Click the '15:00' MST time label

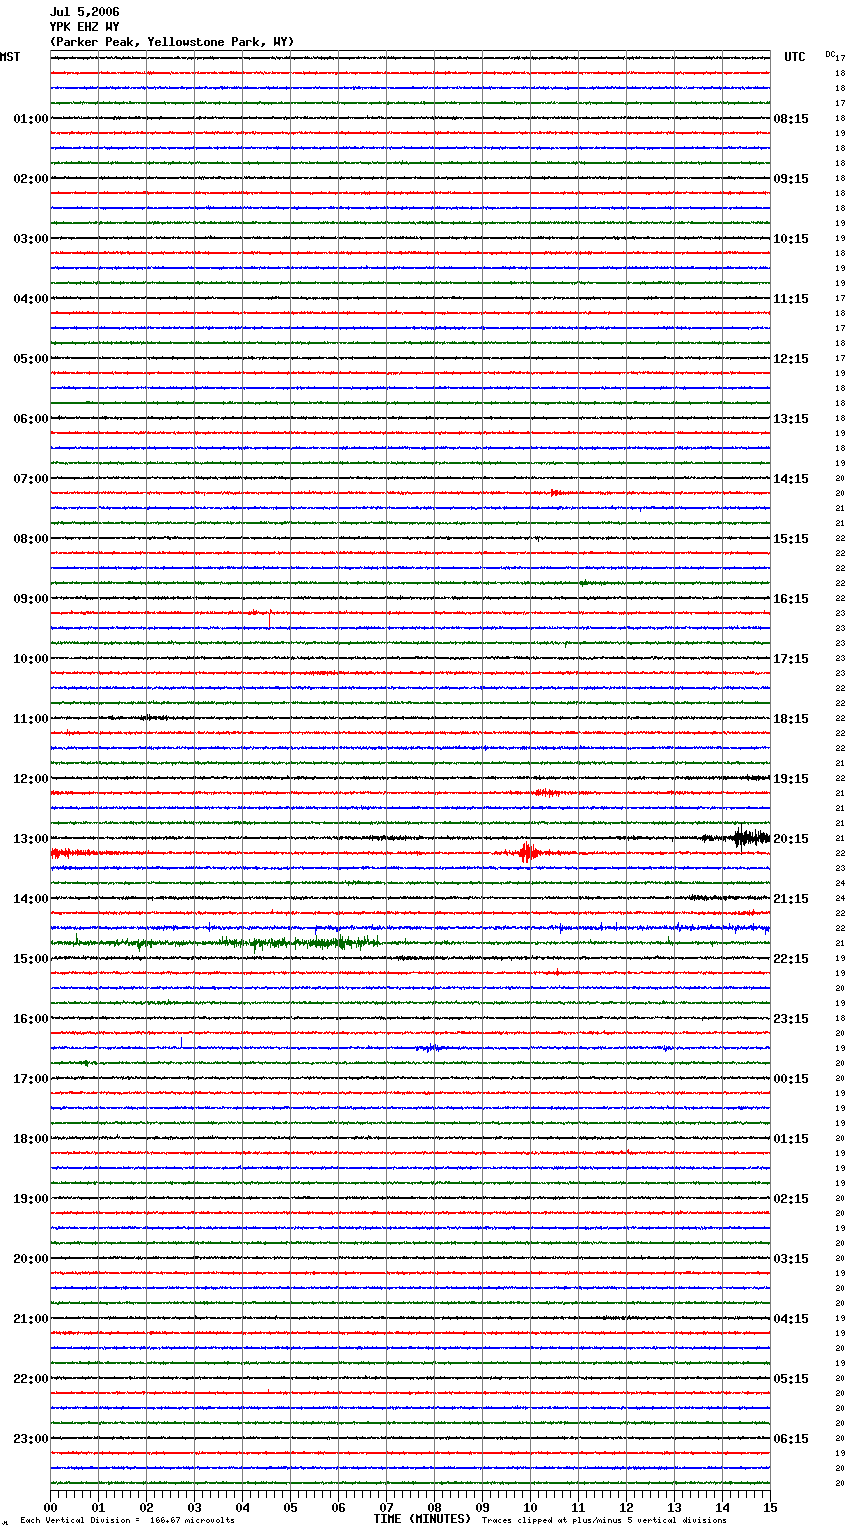(x=31, y=959)
